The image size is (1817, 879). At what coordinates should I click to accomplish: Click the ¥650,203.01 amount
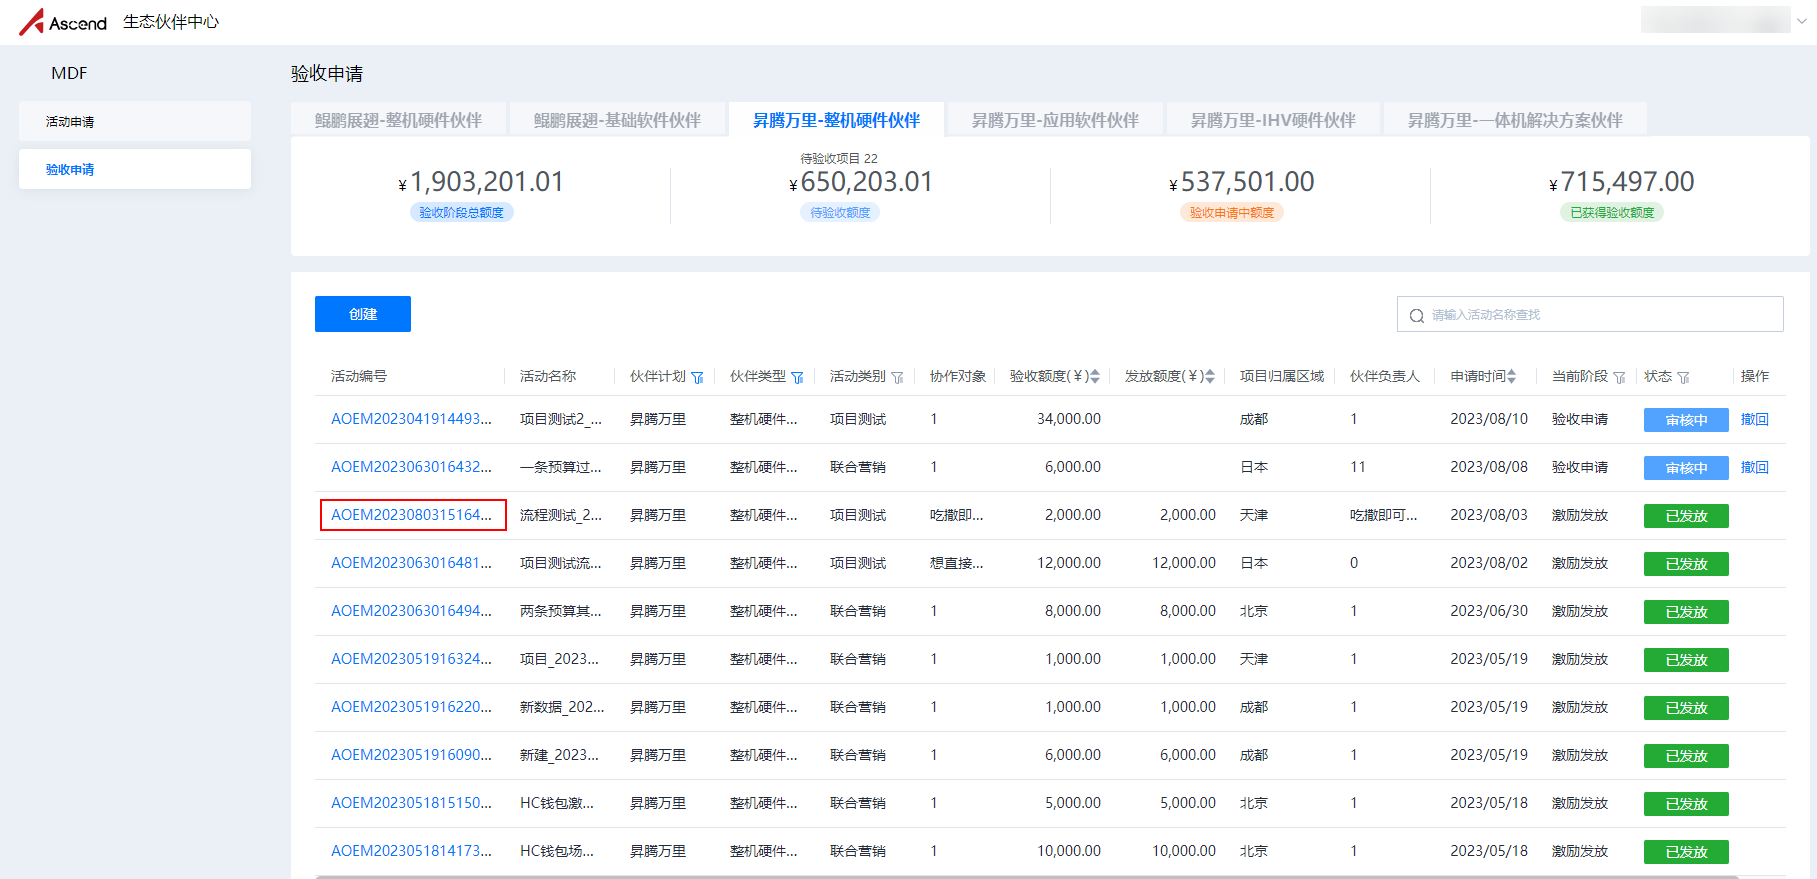tap(861, 182)
